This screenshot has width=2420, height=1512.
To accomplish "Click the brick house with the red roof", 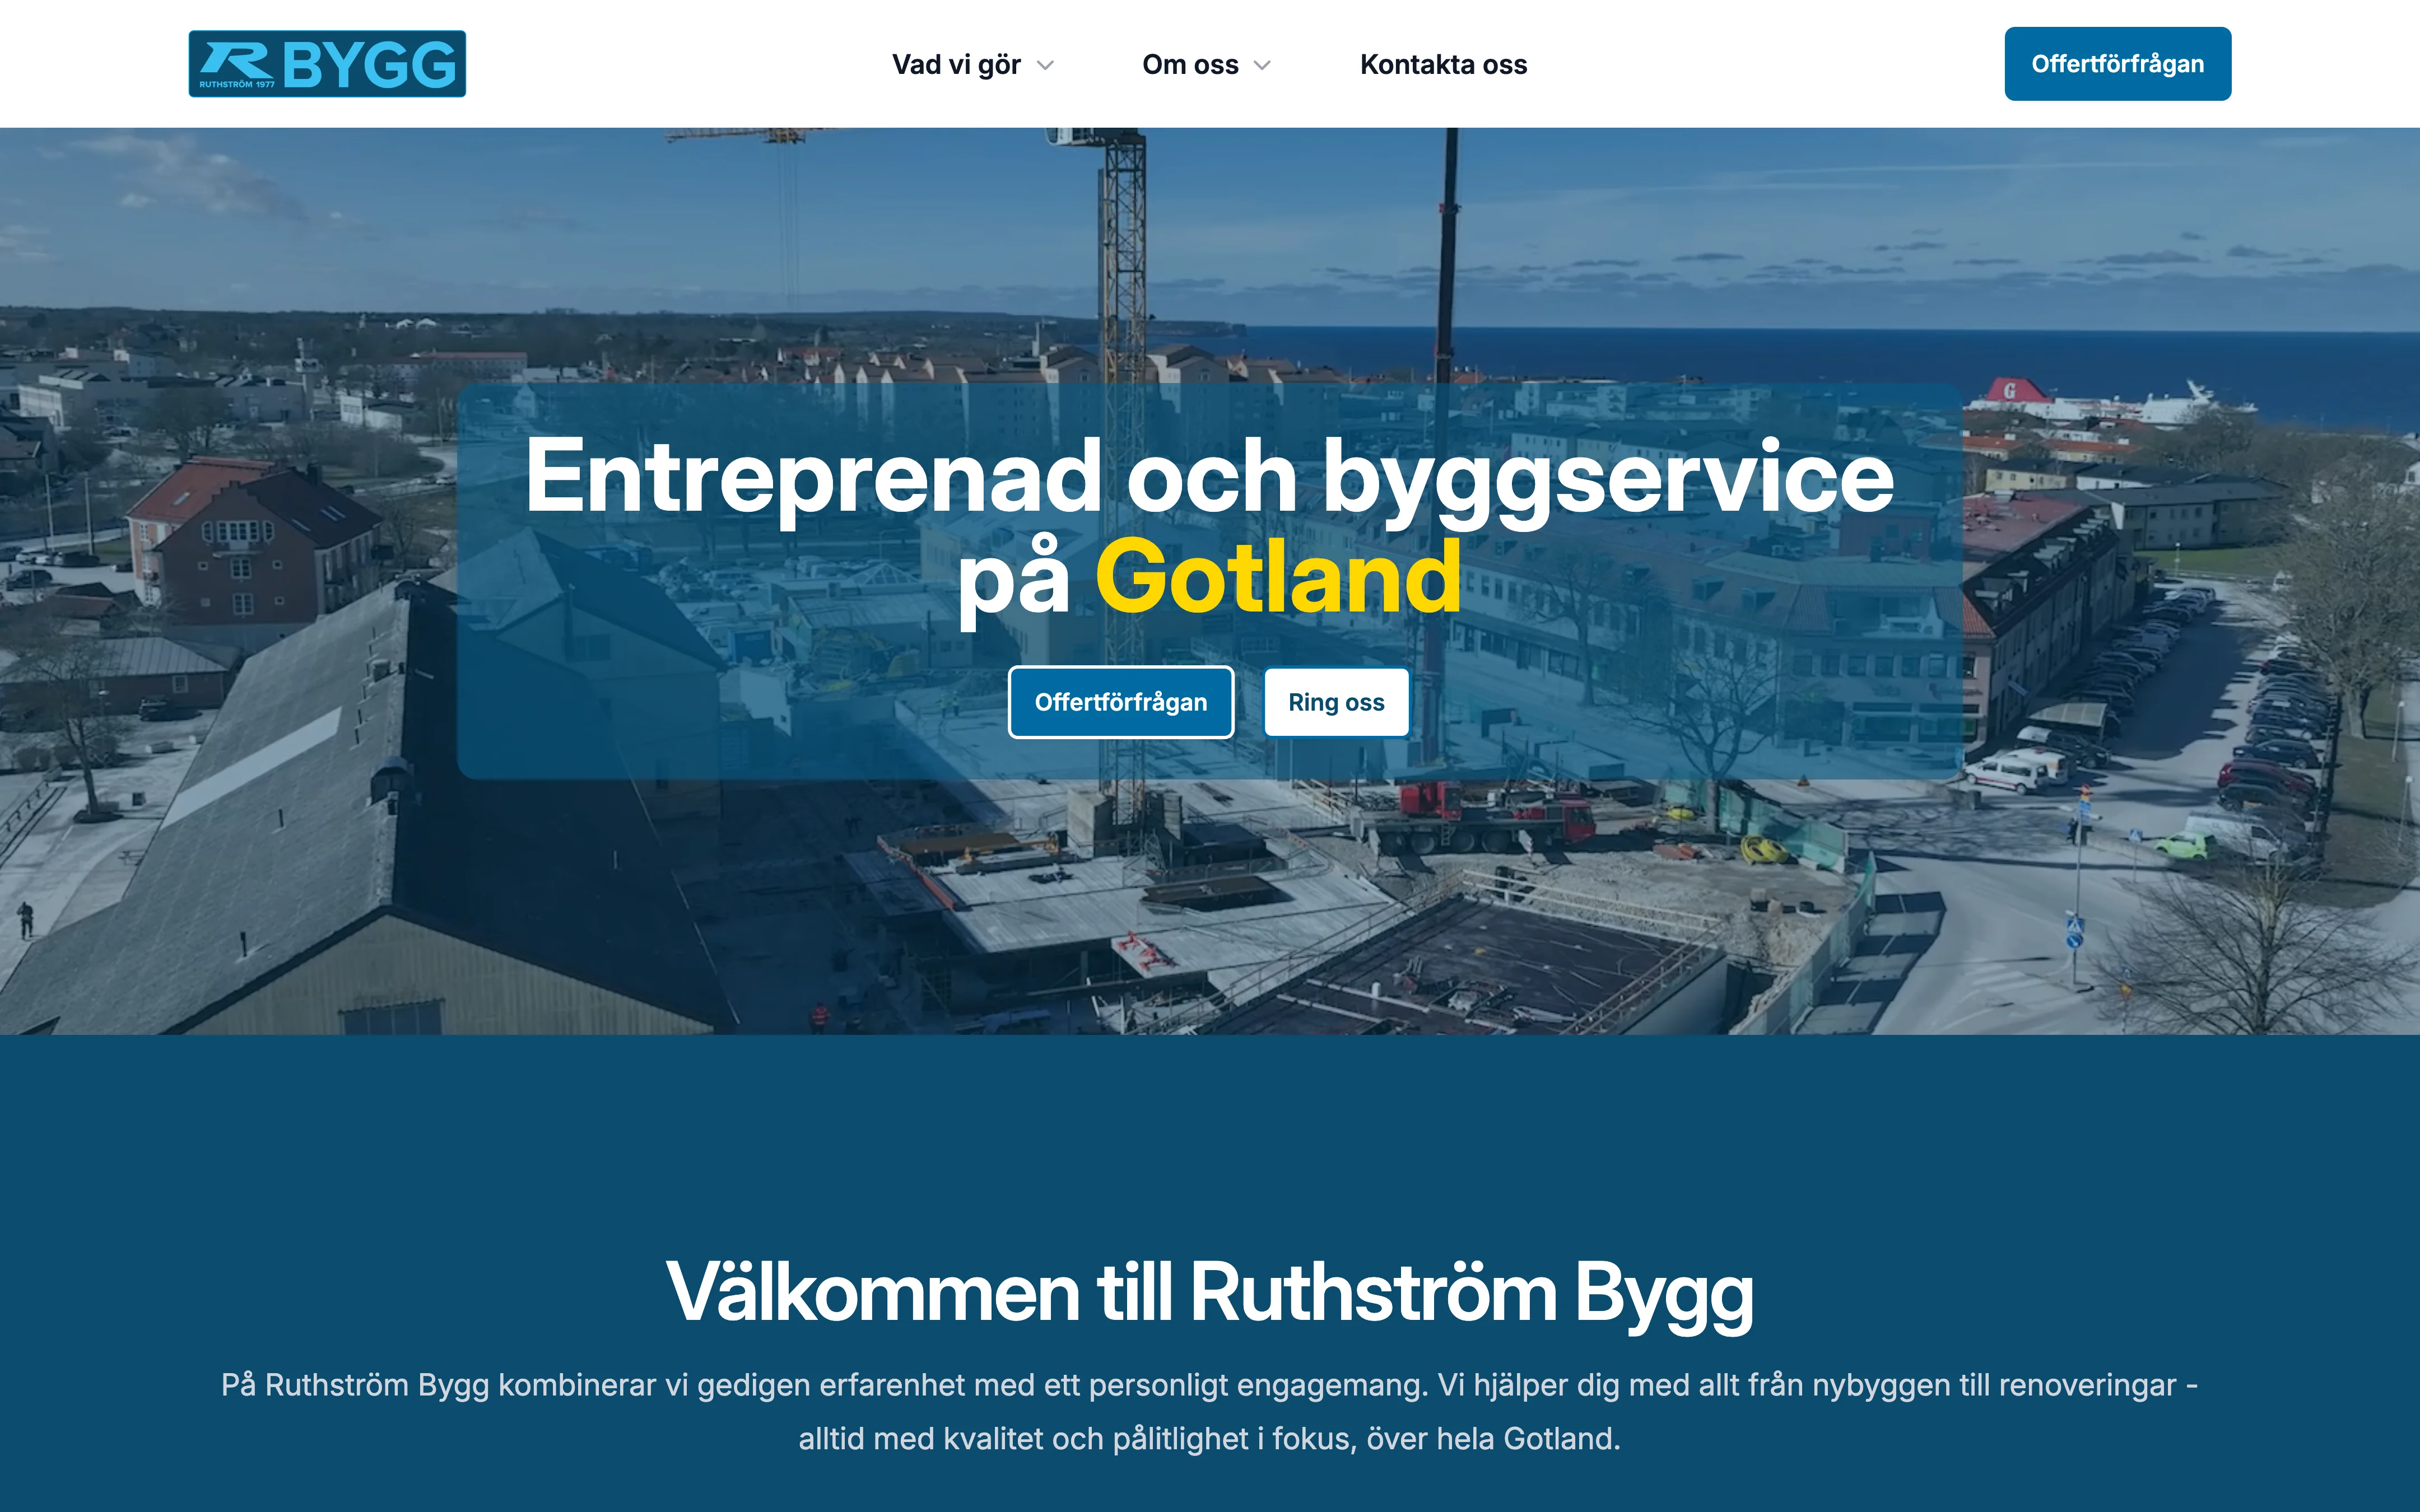I will click(255, 545).
